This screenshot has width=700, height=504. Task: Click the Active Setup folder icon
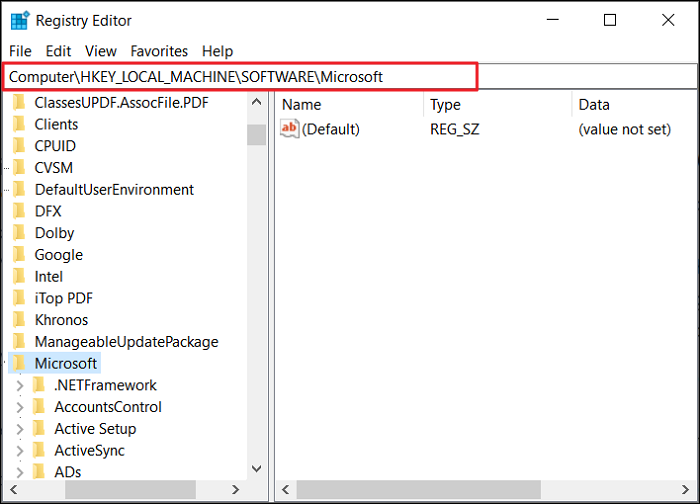point(39,428)
